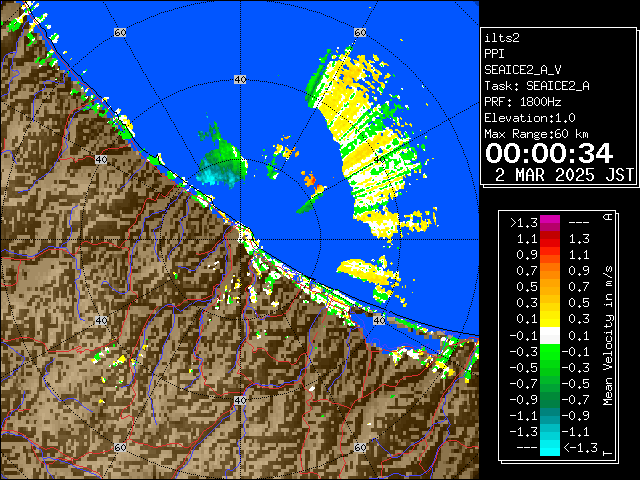
Task: Click the letter 'A' atop the legend
Action: click(x=608, y=216)
